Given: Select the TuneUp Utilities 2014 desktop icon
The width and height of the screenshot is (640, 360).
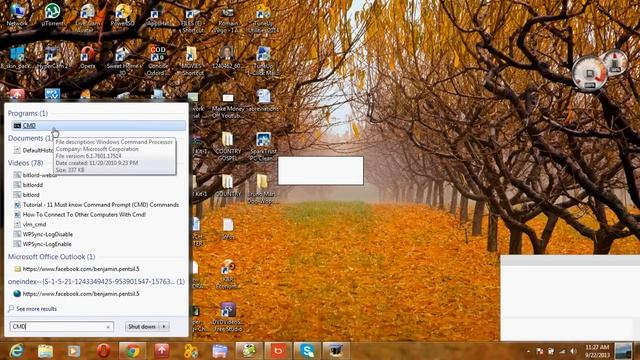Looking at the screenshot, I should pyautogui.click(x=263, y=18).
